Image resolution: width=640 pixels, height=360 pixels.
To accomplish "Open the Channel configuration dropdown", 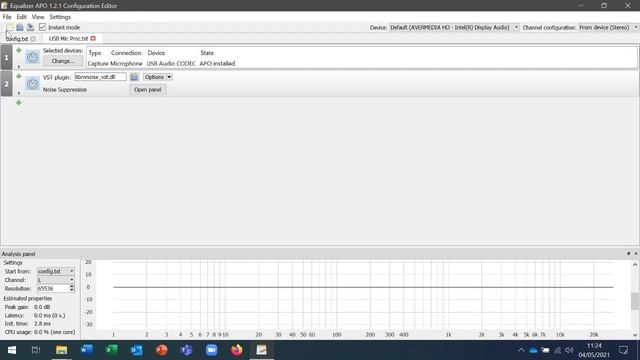I will tap(608, 27).
